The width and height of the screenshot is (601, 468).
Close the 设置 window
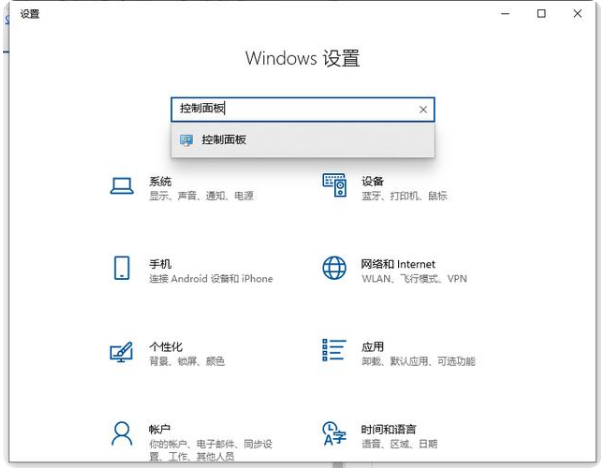click(x=577, y=14)
